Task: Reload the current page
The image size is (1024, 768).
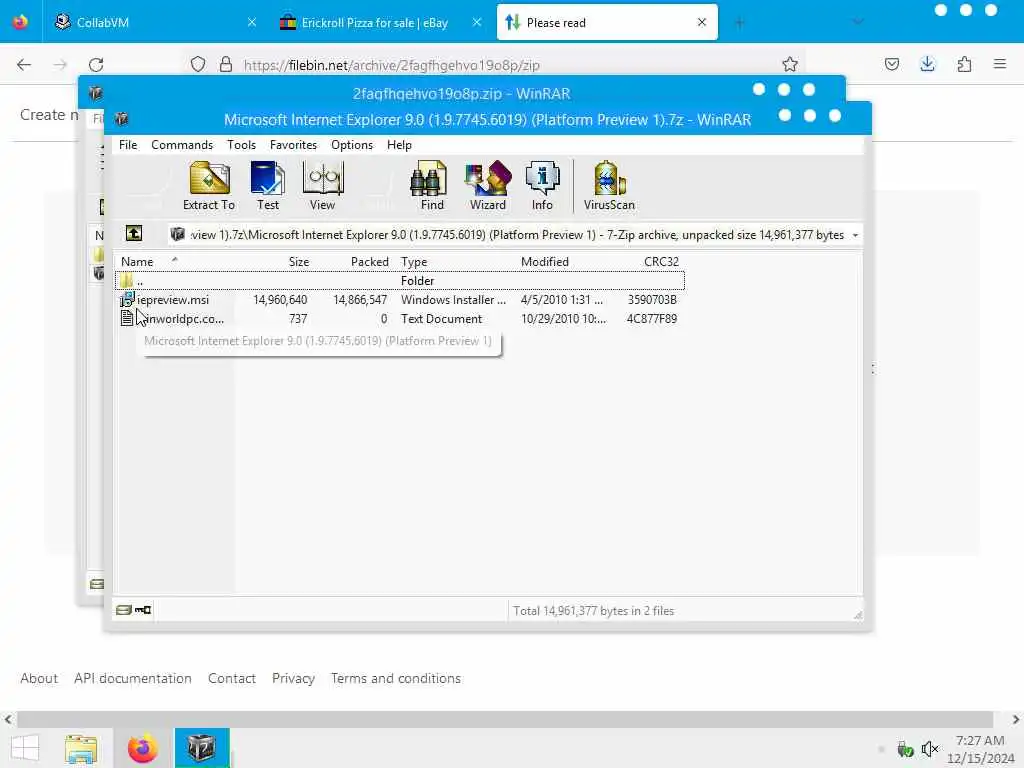Action: [96, 65]
